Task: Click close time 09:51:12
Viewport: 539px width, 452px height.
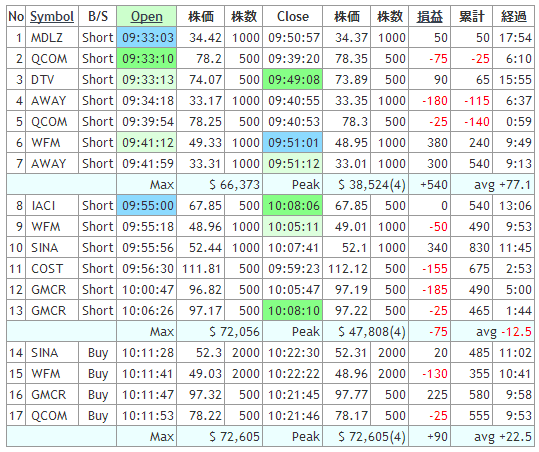Action: 293,163
